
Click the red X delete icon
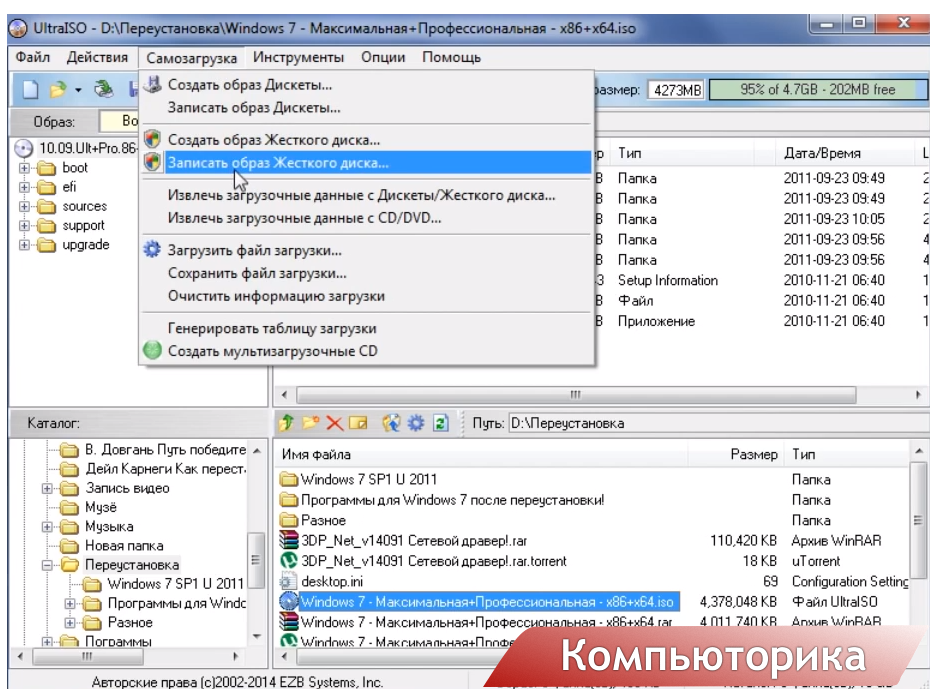point(335,423)
